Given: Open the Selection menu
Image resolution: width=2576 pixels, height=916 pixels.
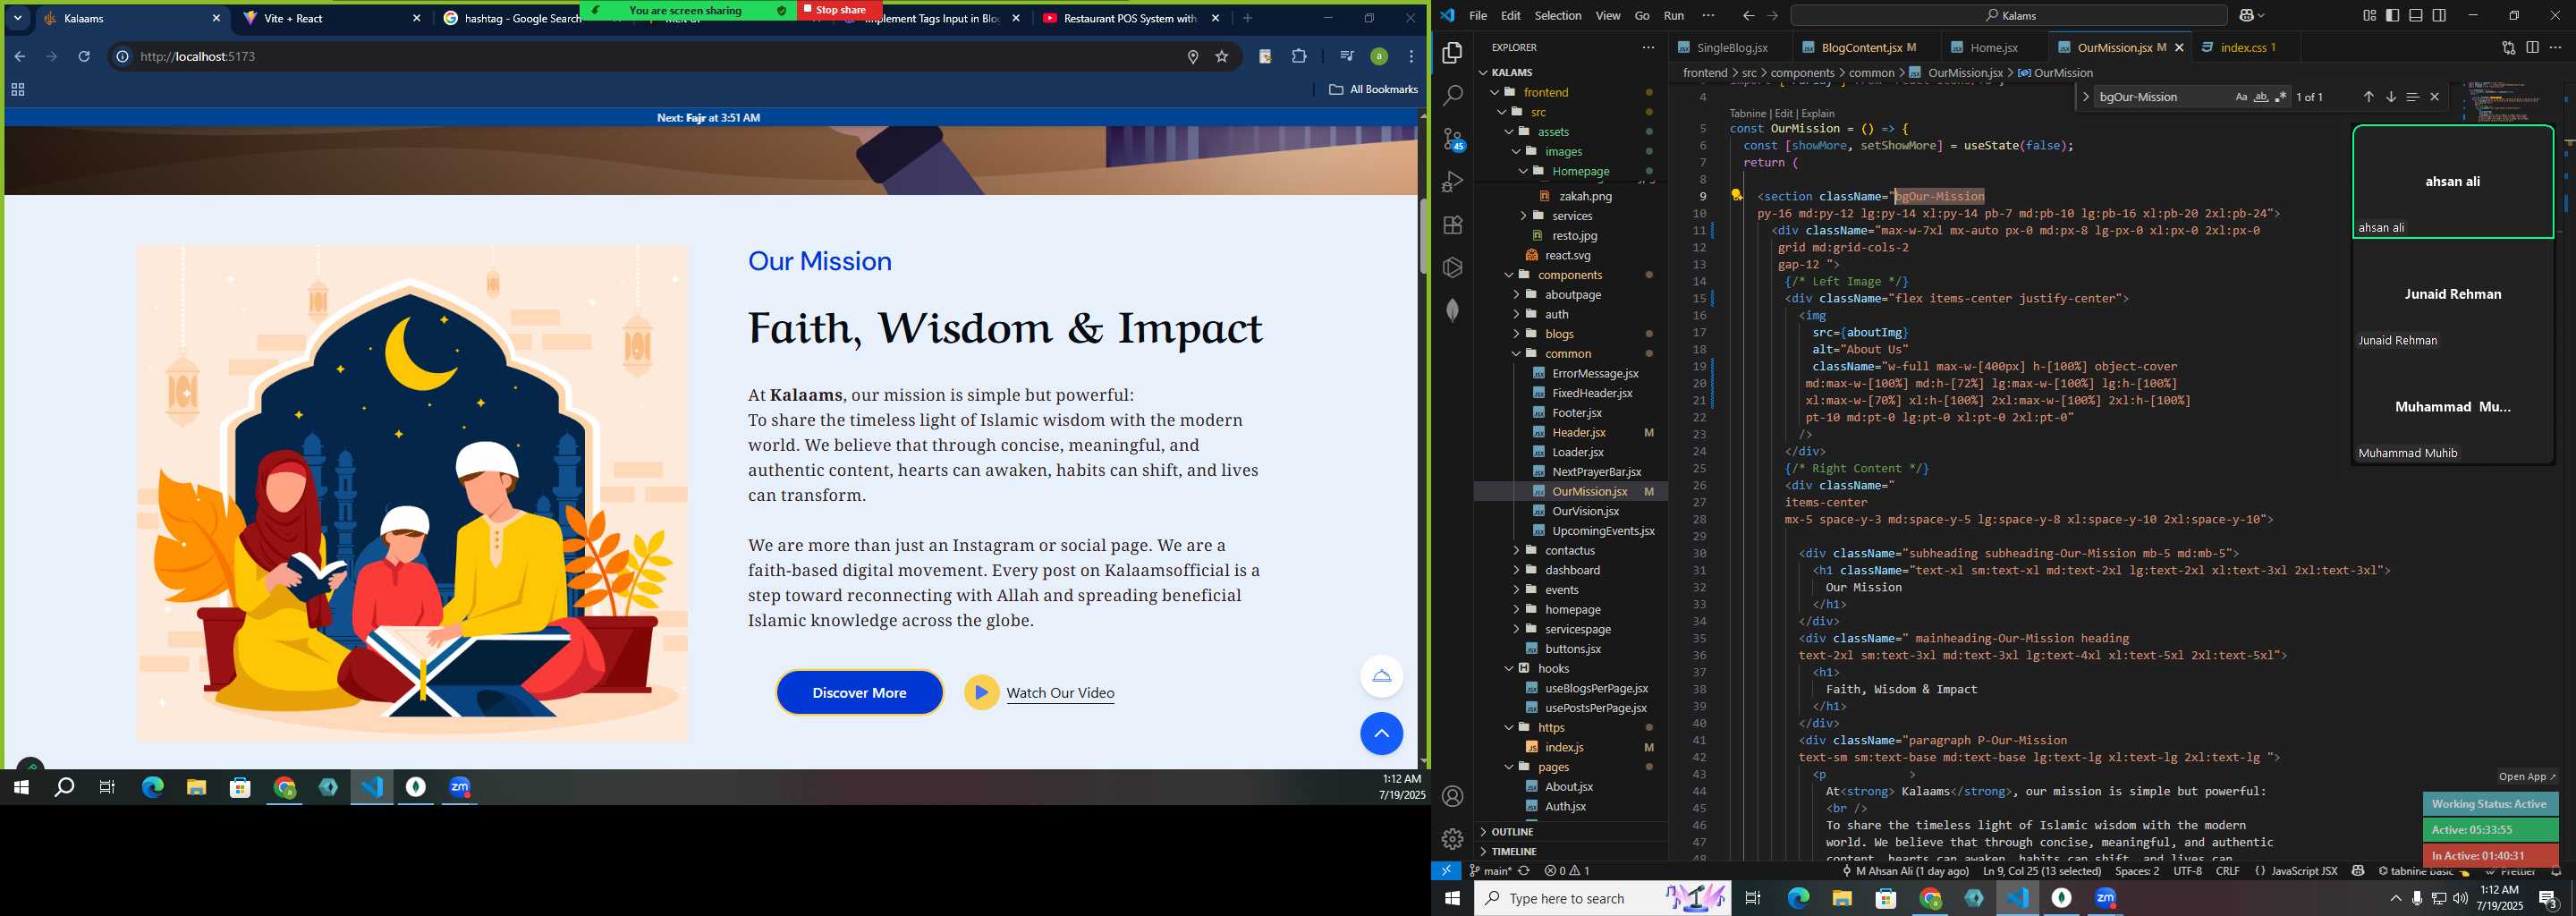Looking at the screenshot, I should click(1557, 15).
